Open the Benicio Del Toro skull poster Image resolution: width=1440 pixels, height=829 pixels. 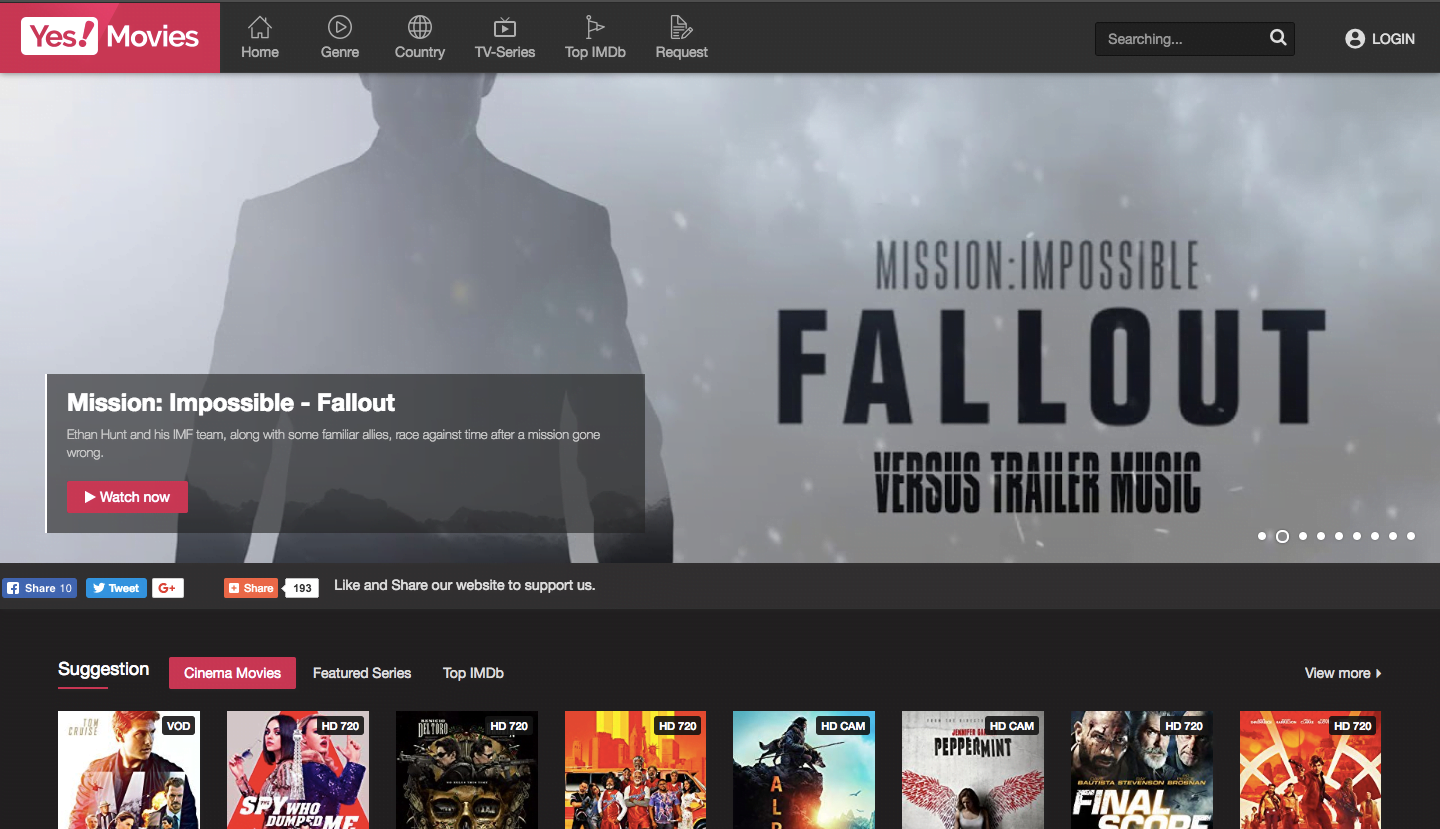[x=467, y=770]
